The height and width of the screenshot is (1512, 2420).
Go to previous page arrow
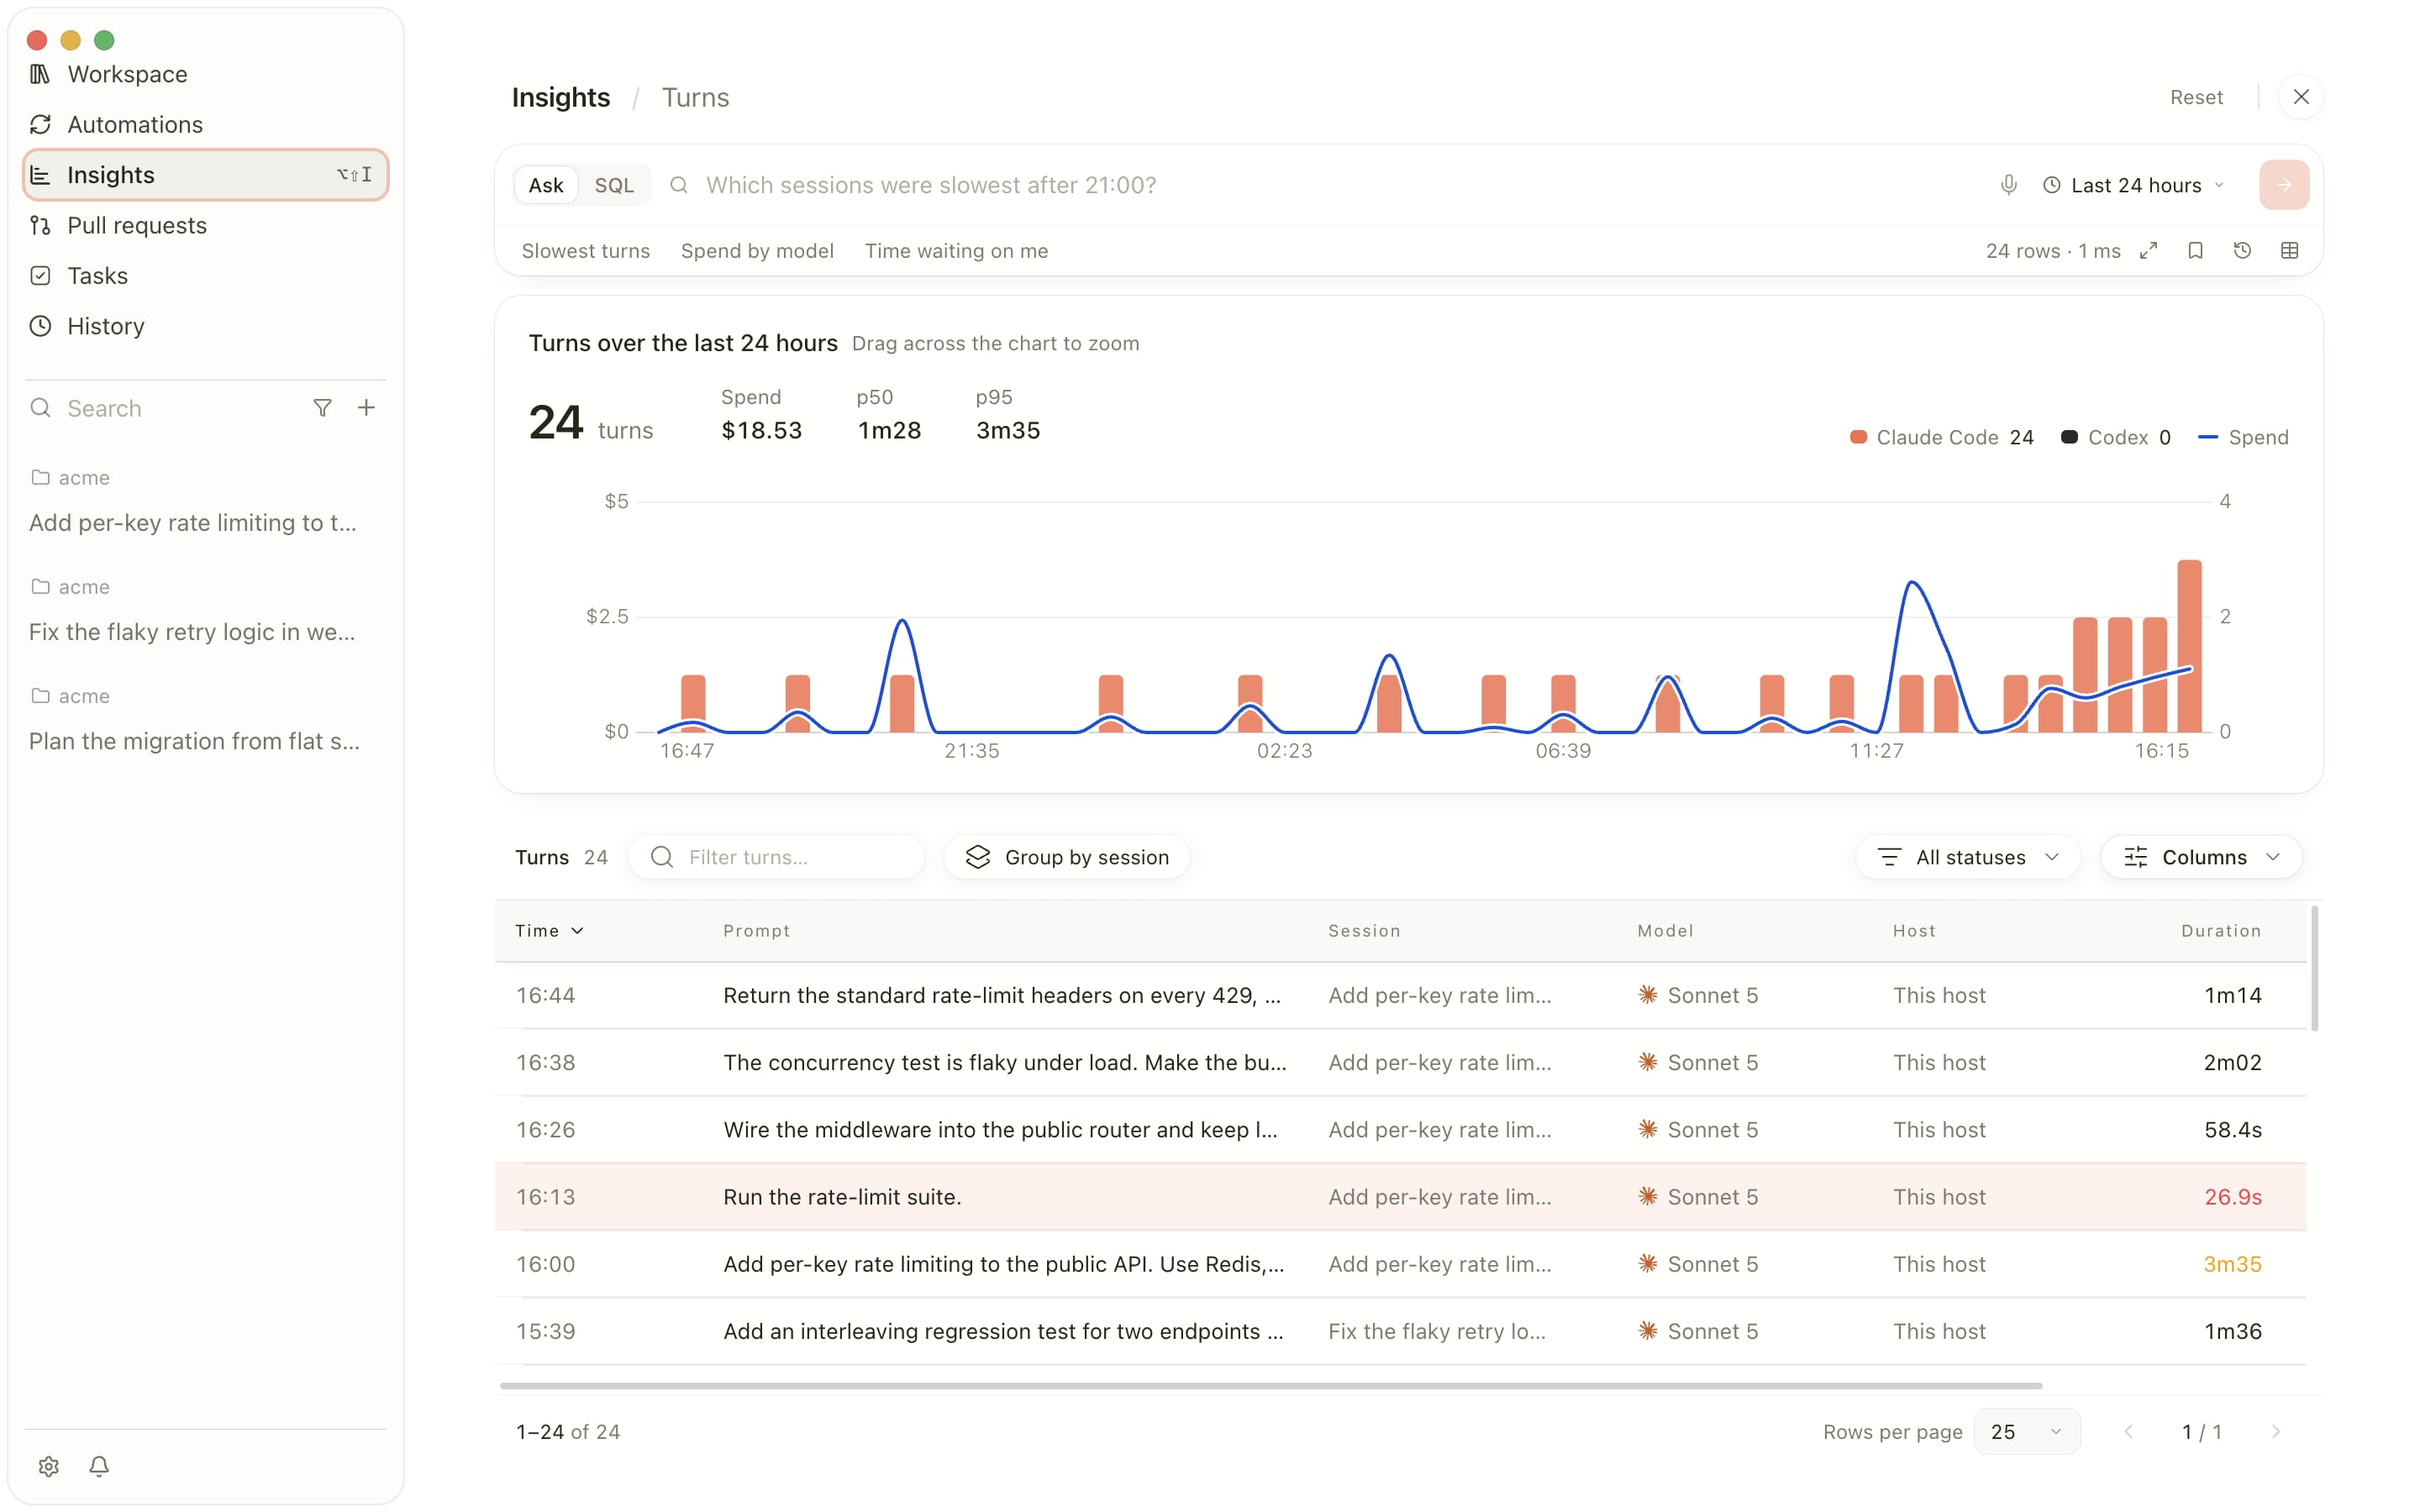tap(2128, 1432)
